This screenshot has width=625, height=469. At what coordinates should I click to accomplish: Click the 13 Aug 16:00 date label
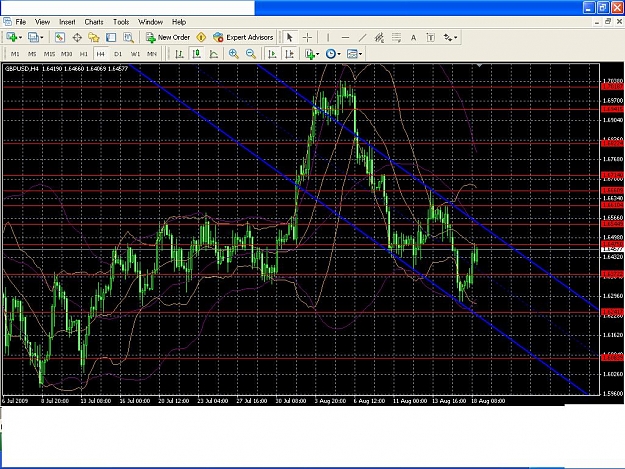[x=449, y=400]
